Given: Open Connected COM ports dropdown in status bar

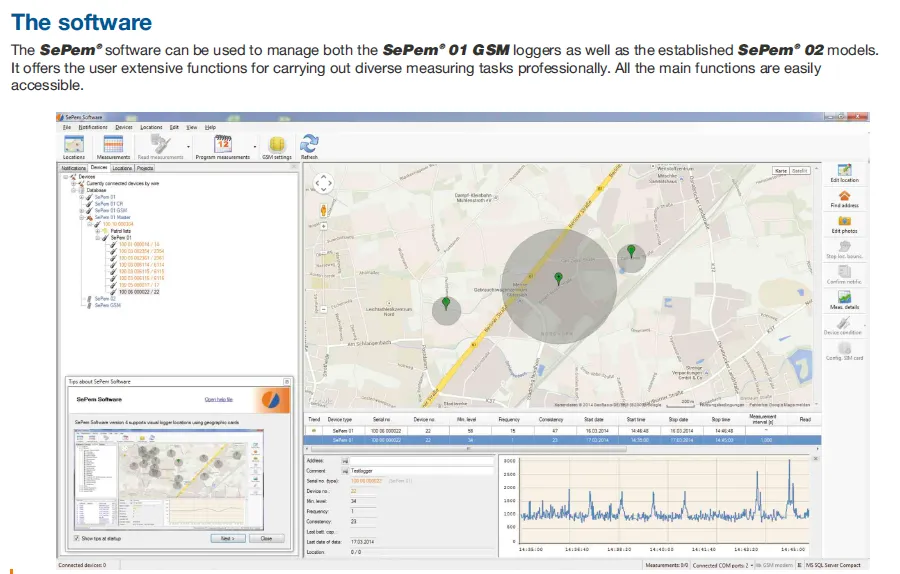Looking at the screenshot, I should pyautogui.click(x=752, y=565).
